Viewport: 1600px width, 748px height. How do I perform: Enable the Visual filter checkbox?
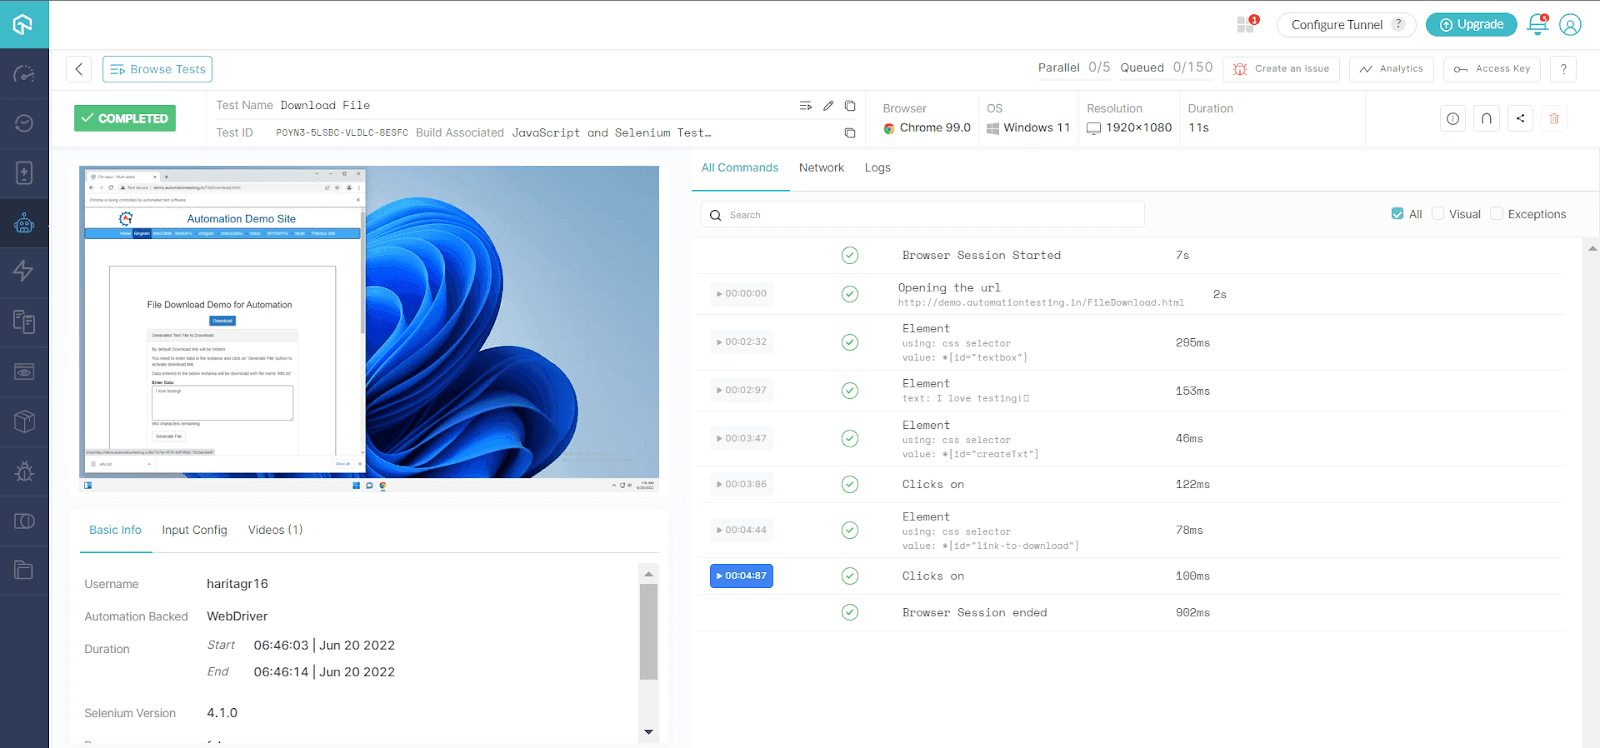click(x=1438, y=214)
